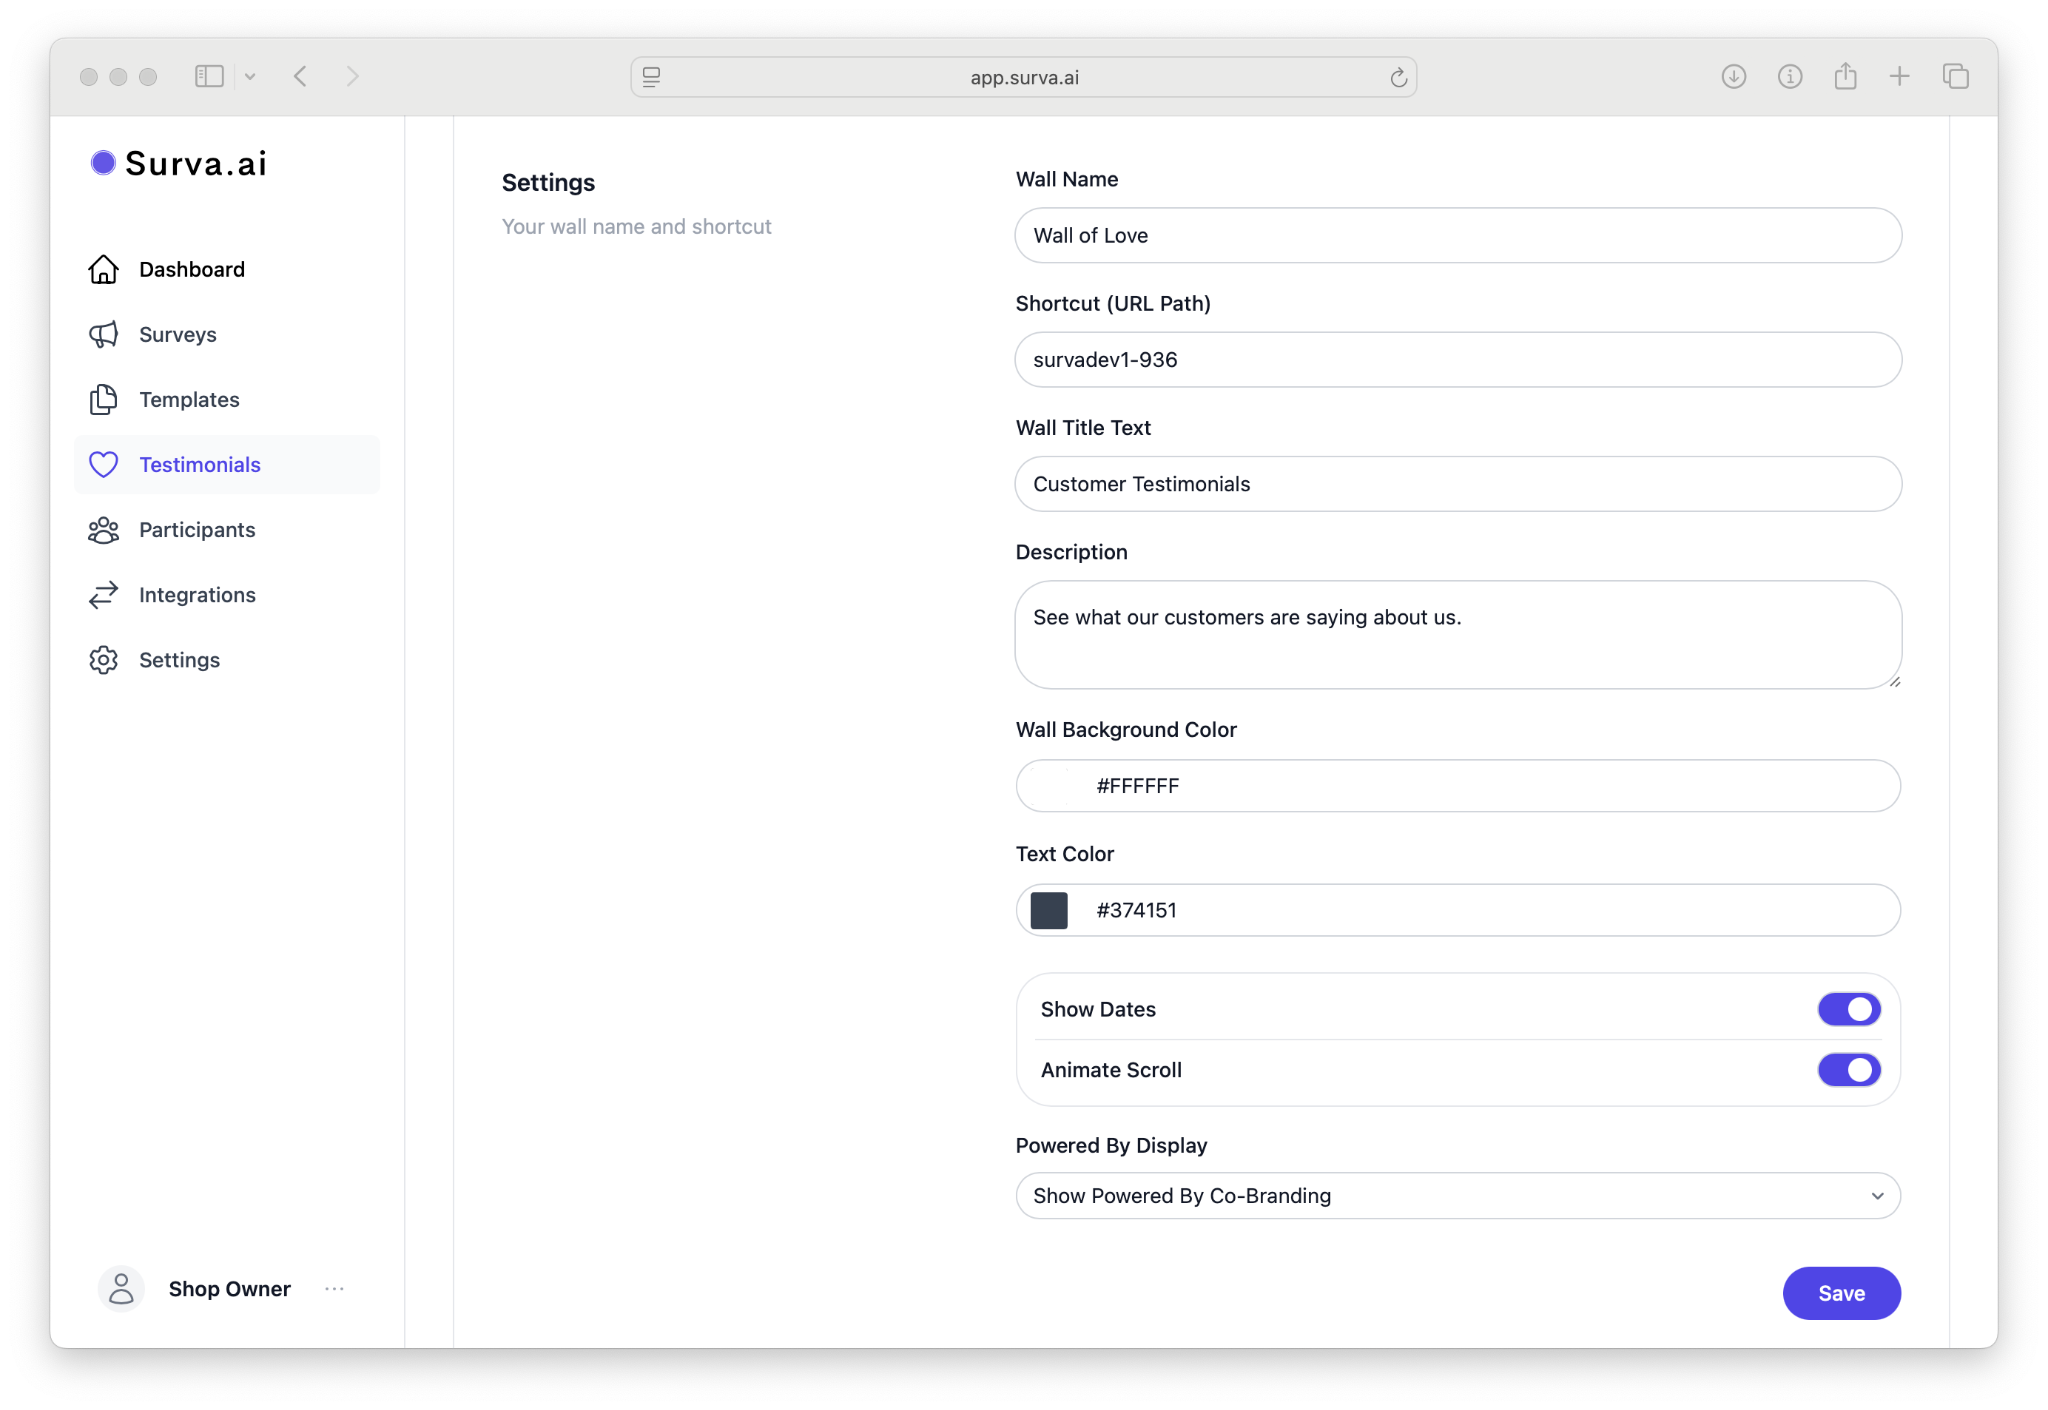Click the Surveys megaphone icon

(103, 334)
